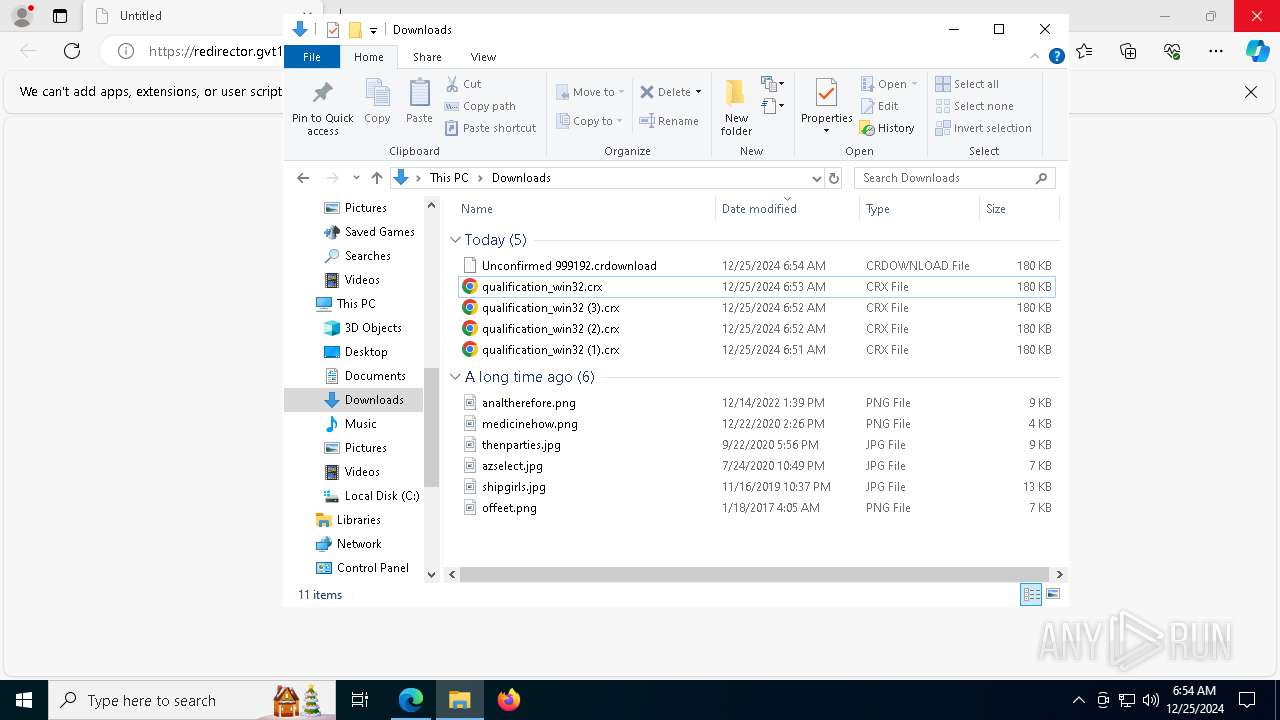1280x720 pixels.
Task: Click the Rename button
Action: pos(669,121)
